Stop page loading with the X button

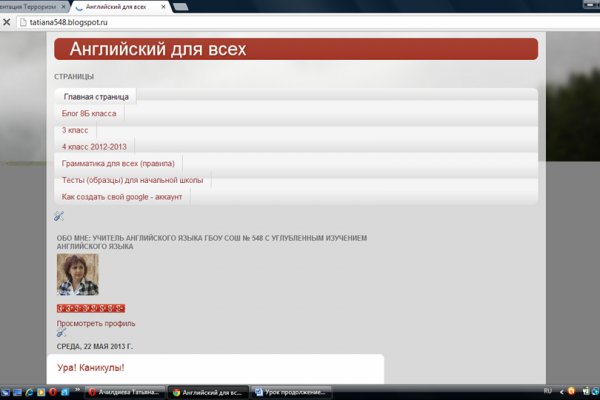(8, 22)
